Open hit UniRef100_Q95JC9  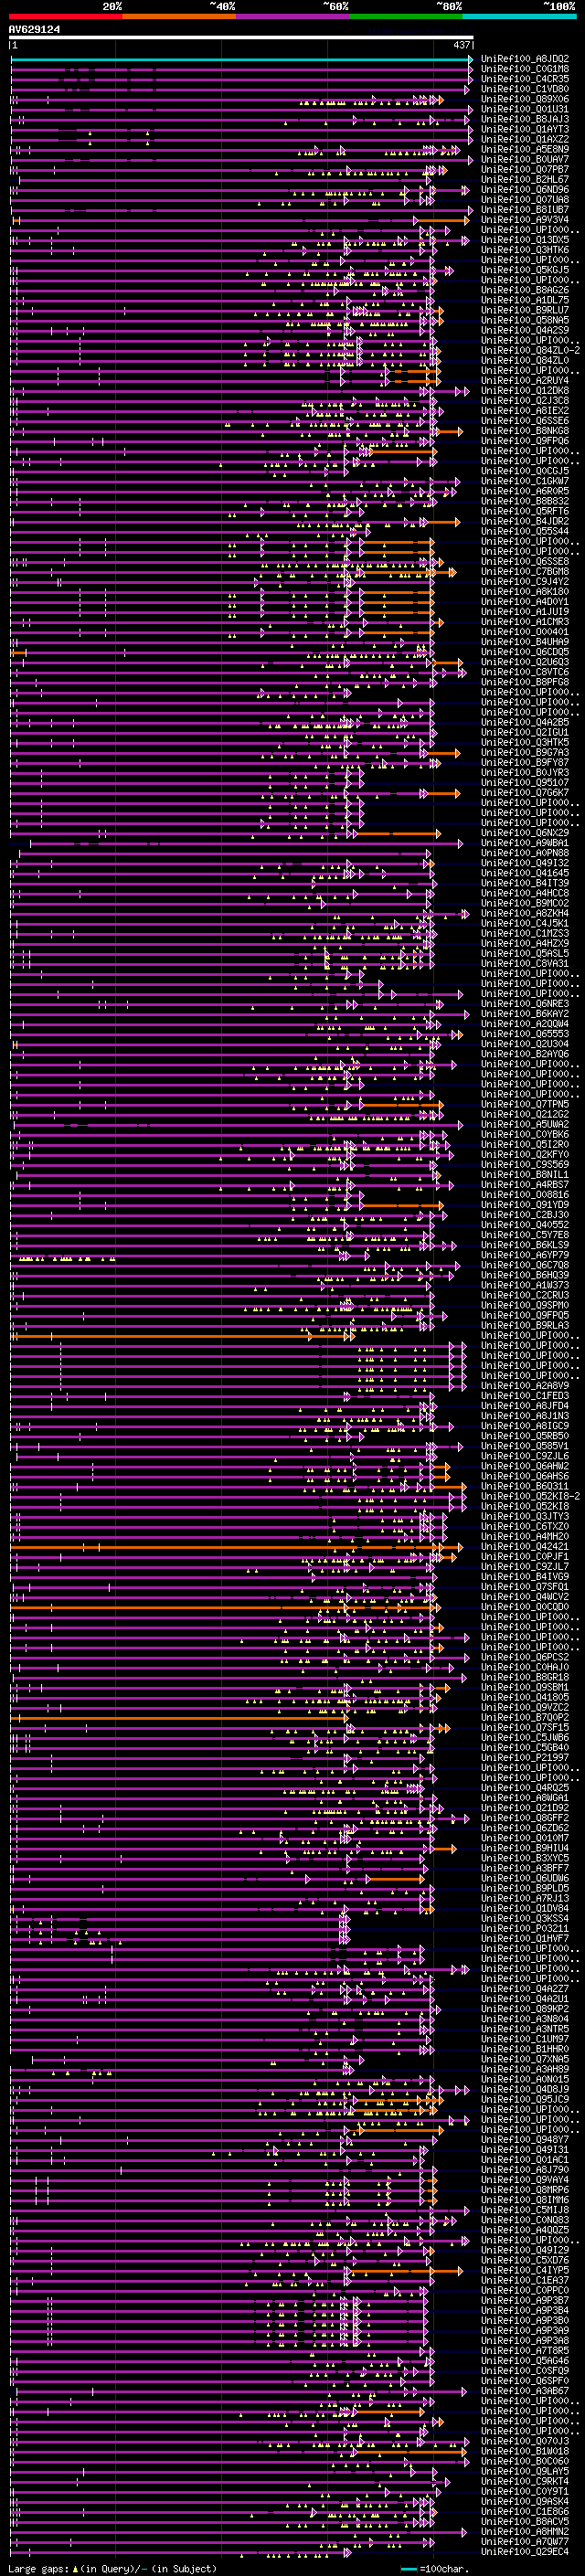coord(525,2100)
